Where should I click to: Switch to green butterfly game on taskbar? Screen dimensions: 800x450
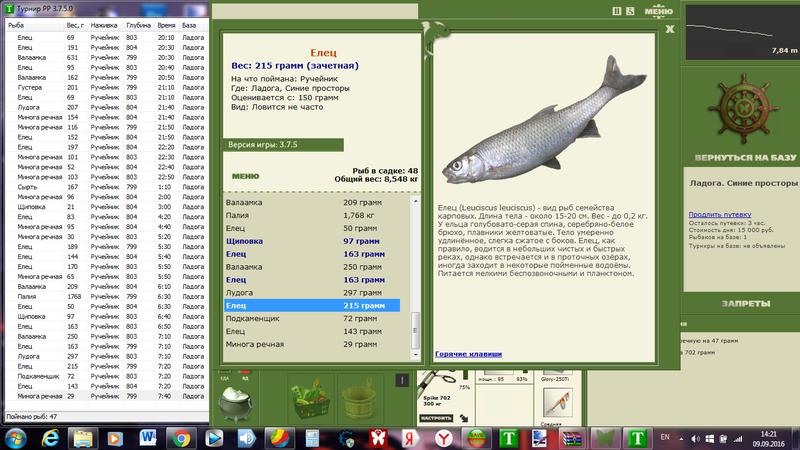605,438
